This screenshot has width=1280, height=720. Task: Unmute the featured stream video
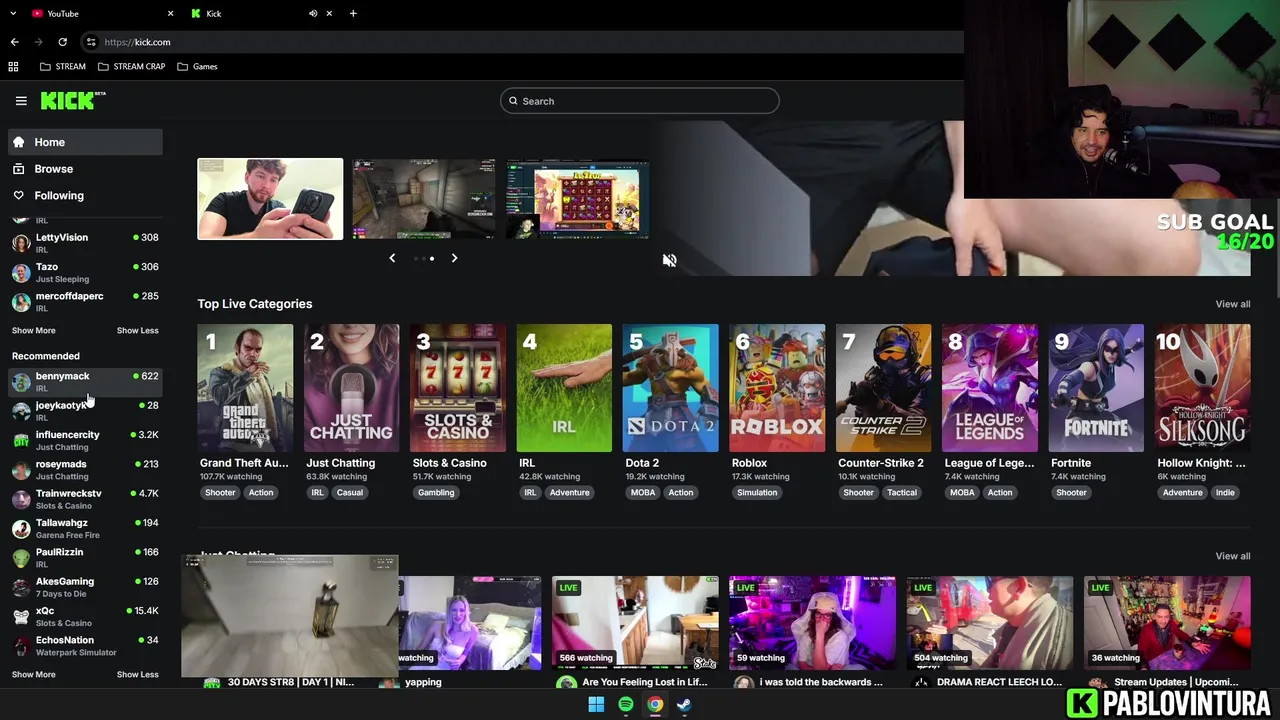pos(670,260)
